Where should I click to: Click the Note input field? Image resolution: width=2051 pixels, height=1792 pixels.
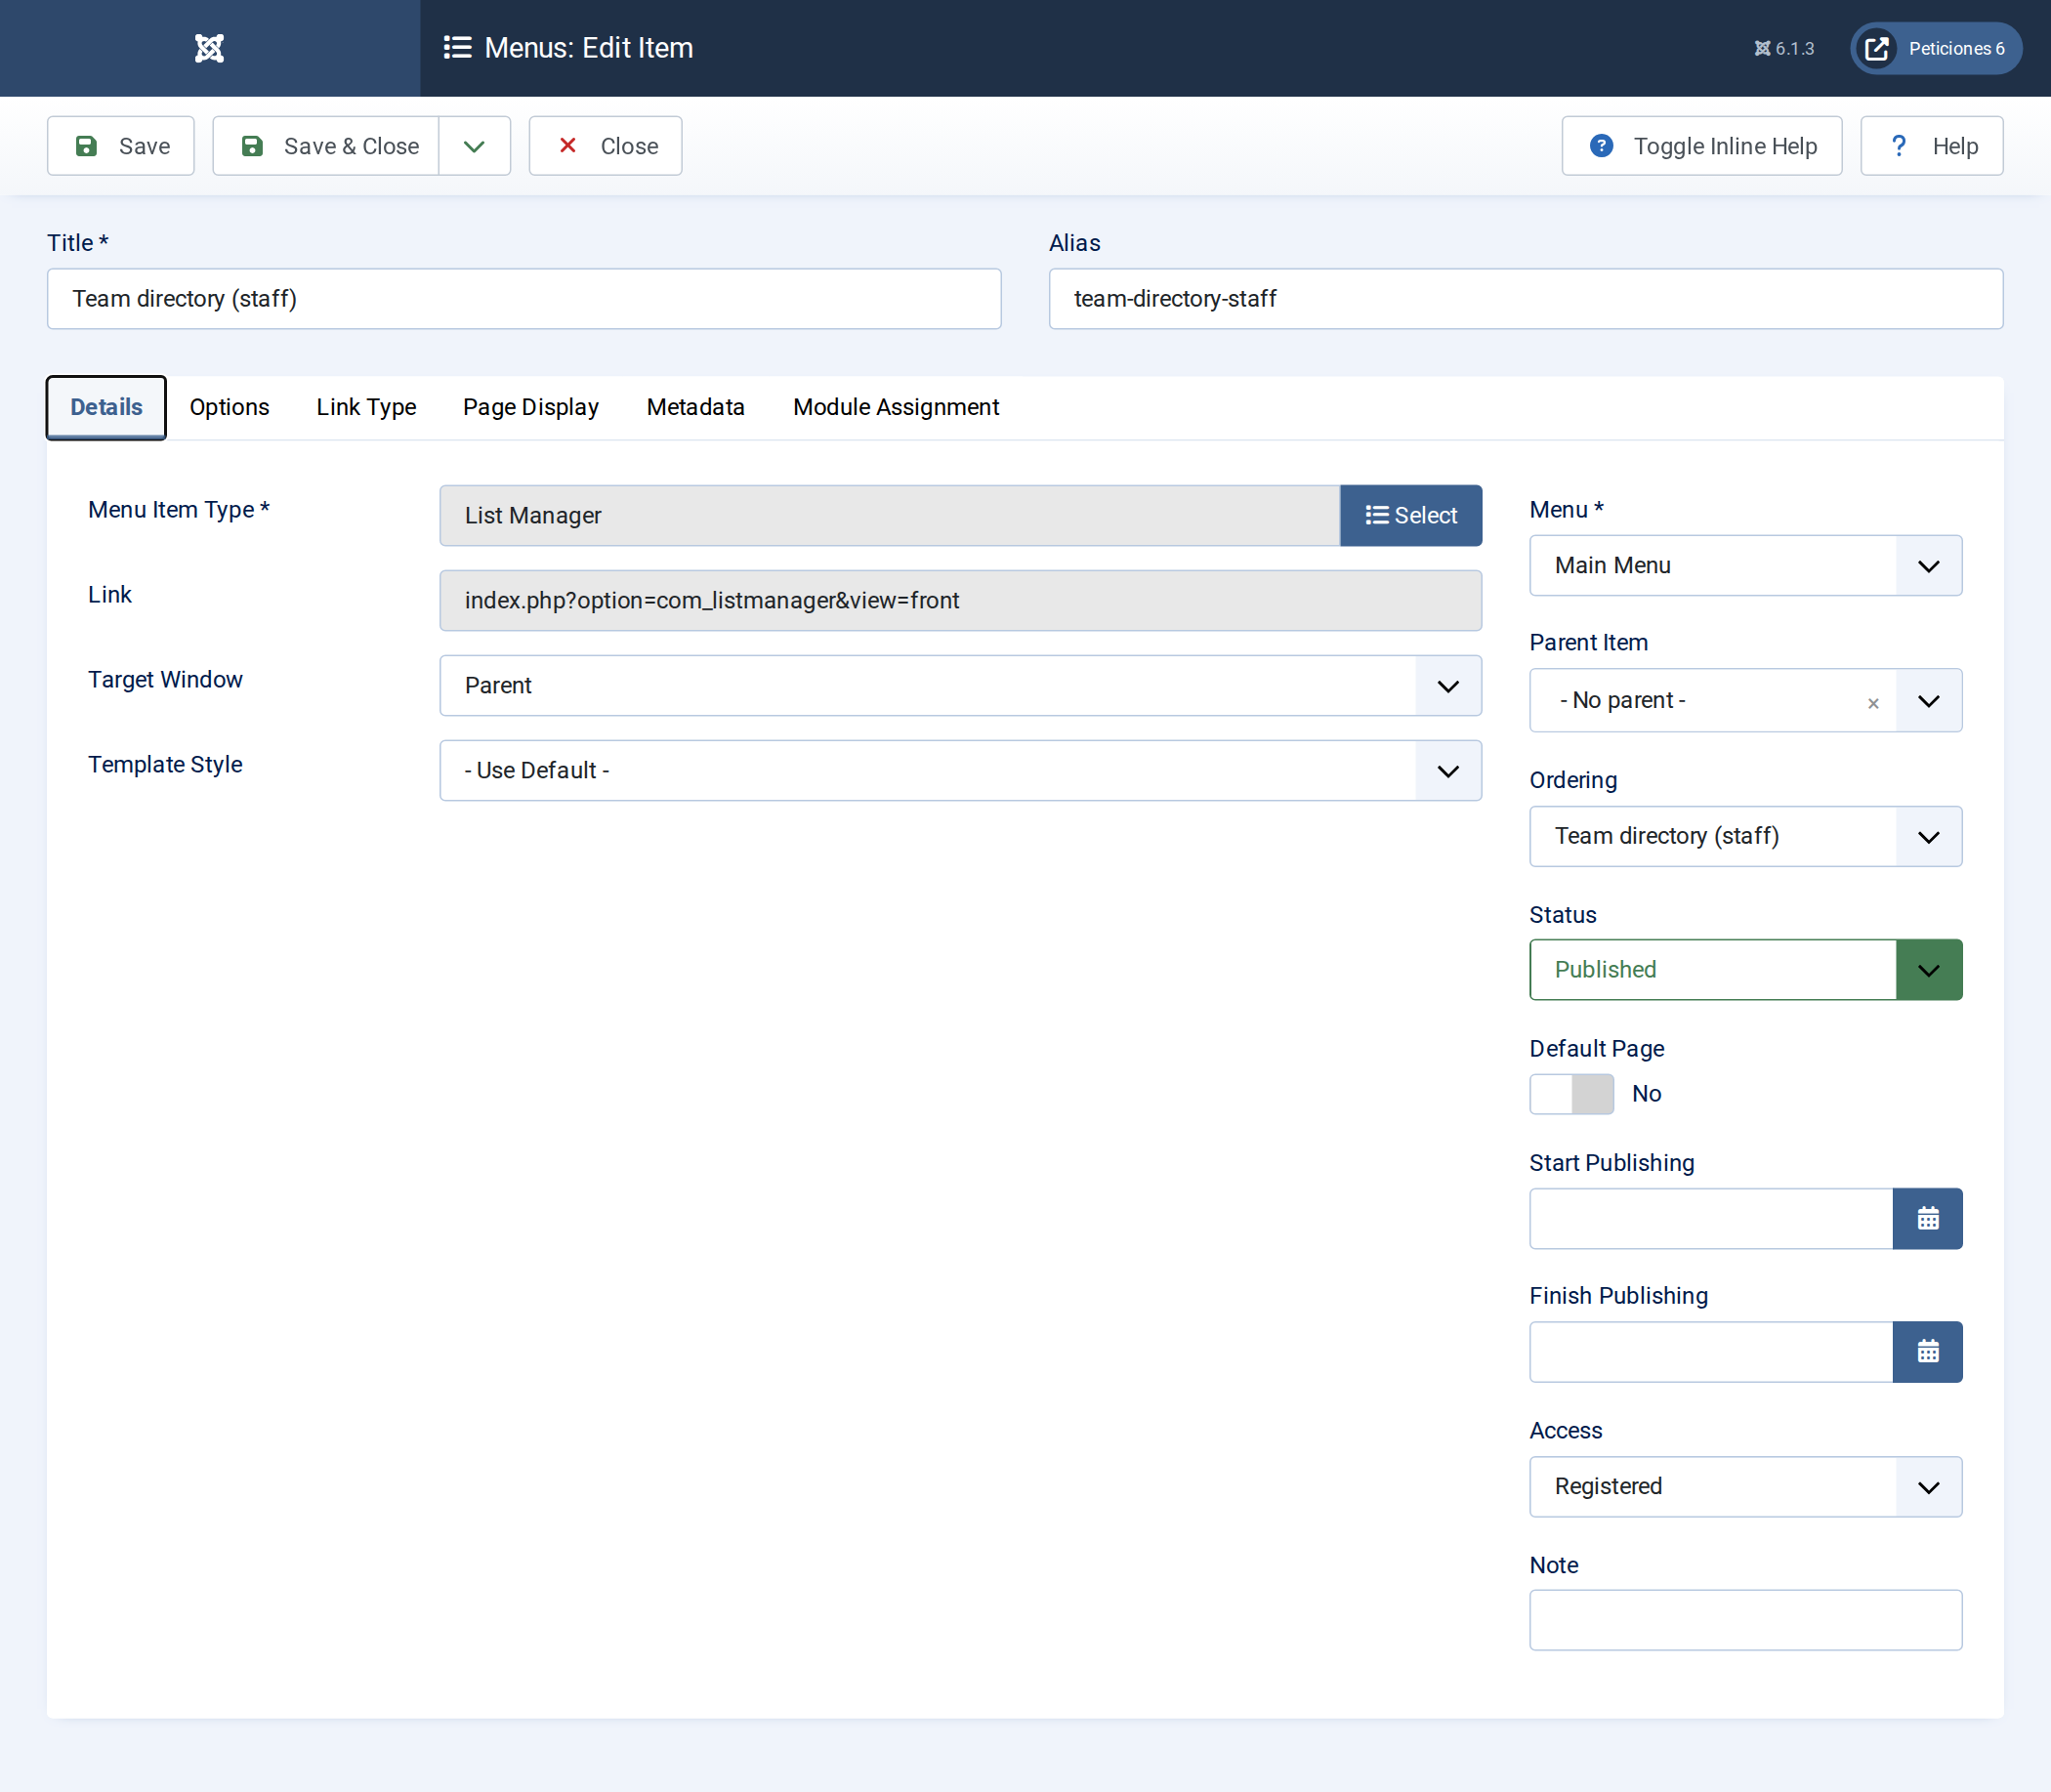(1746, 1620)
